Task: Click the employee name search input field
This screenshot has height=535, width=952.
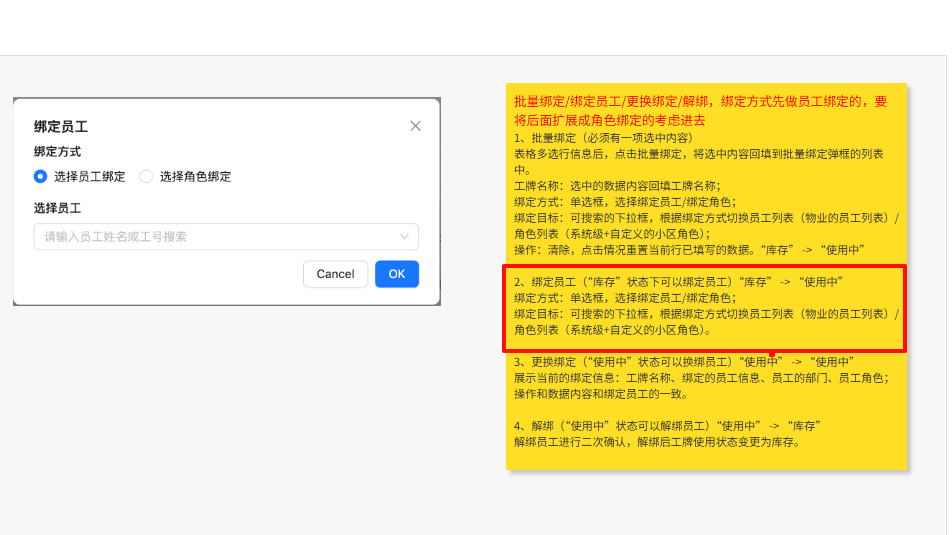Action: [x=226, y=237]
